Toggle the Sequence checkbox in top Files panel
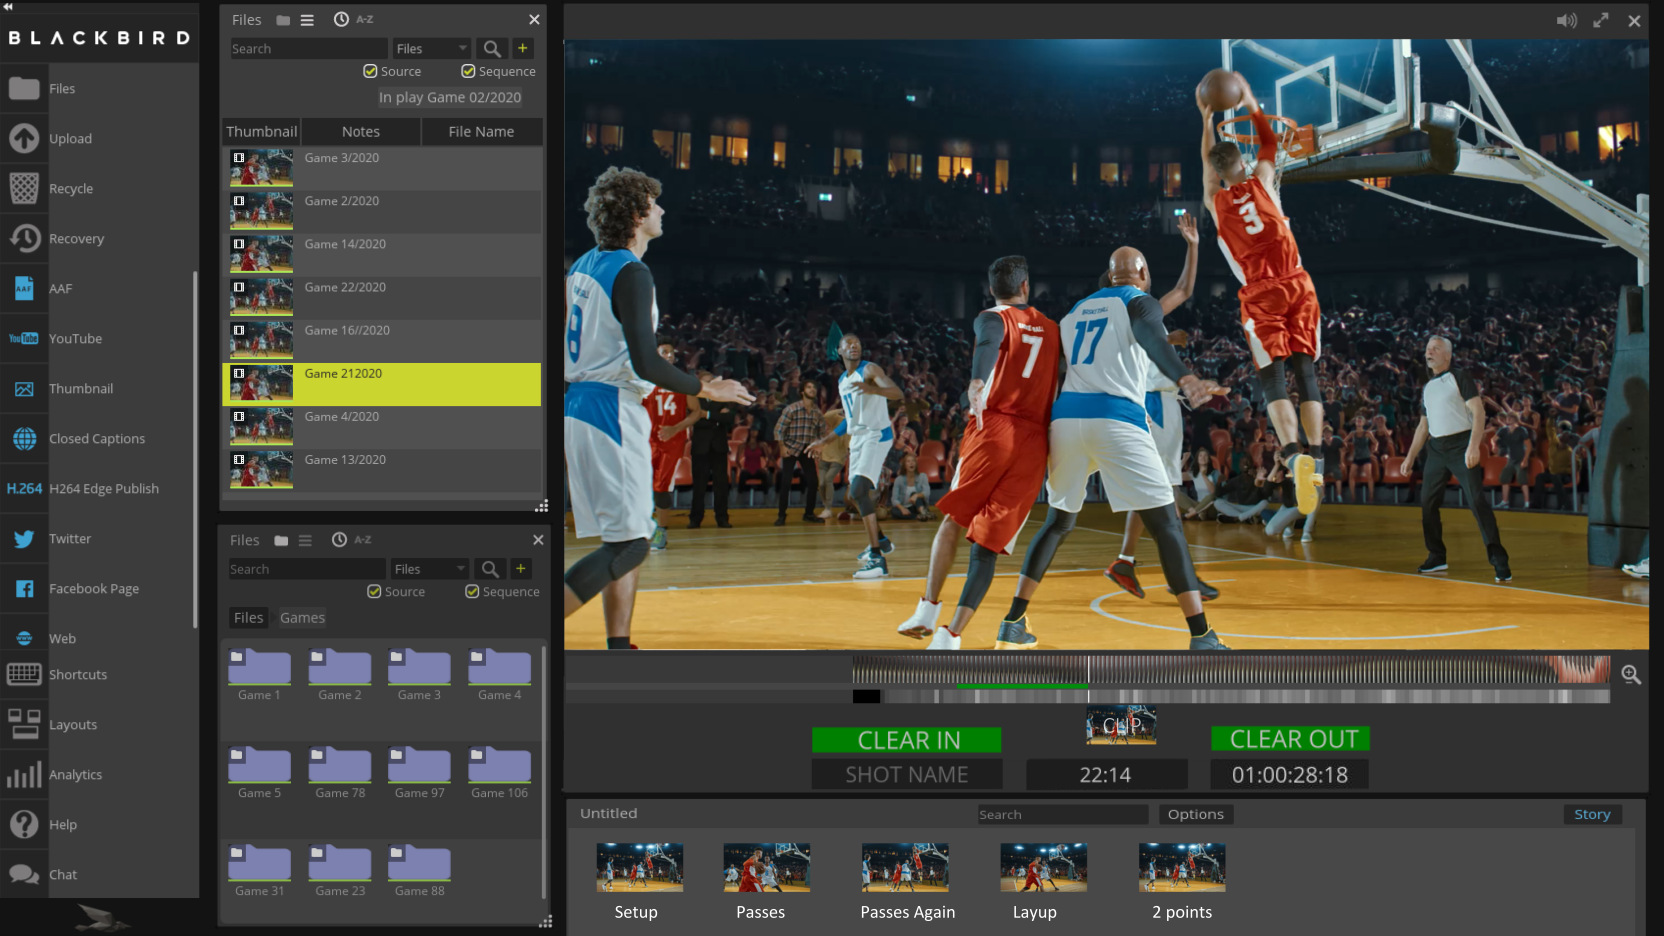The width and height of the screenshot is (1664, 936). click(468, 71)
